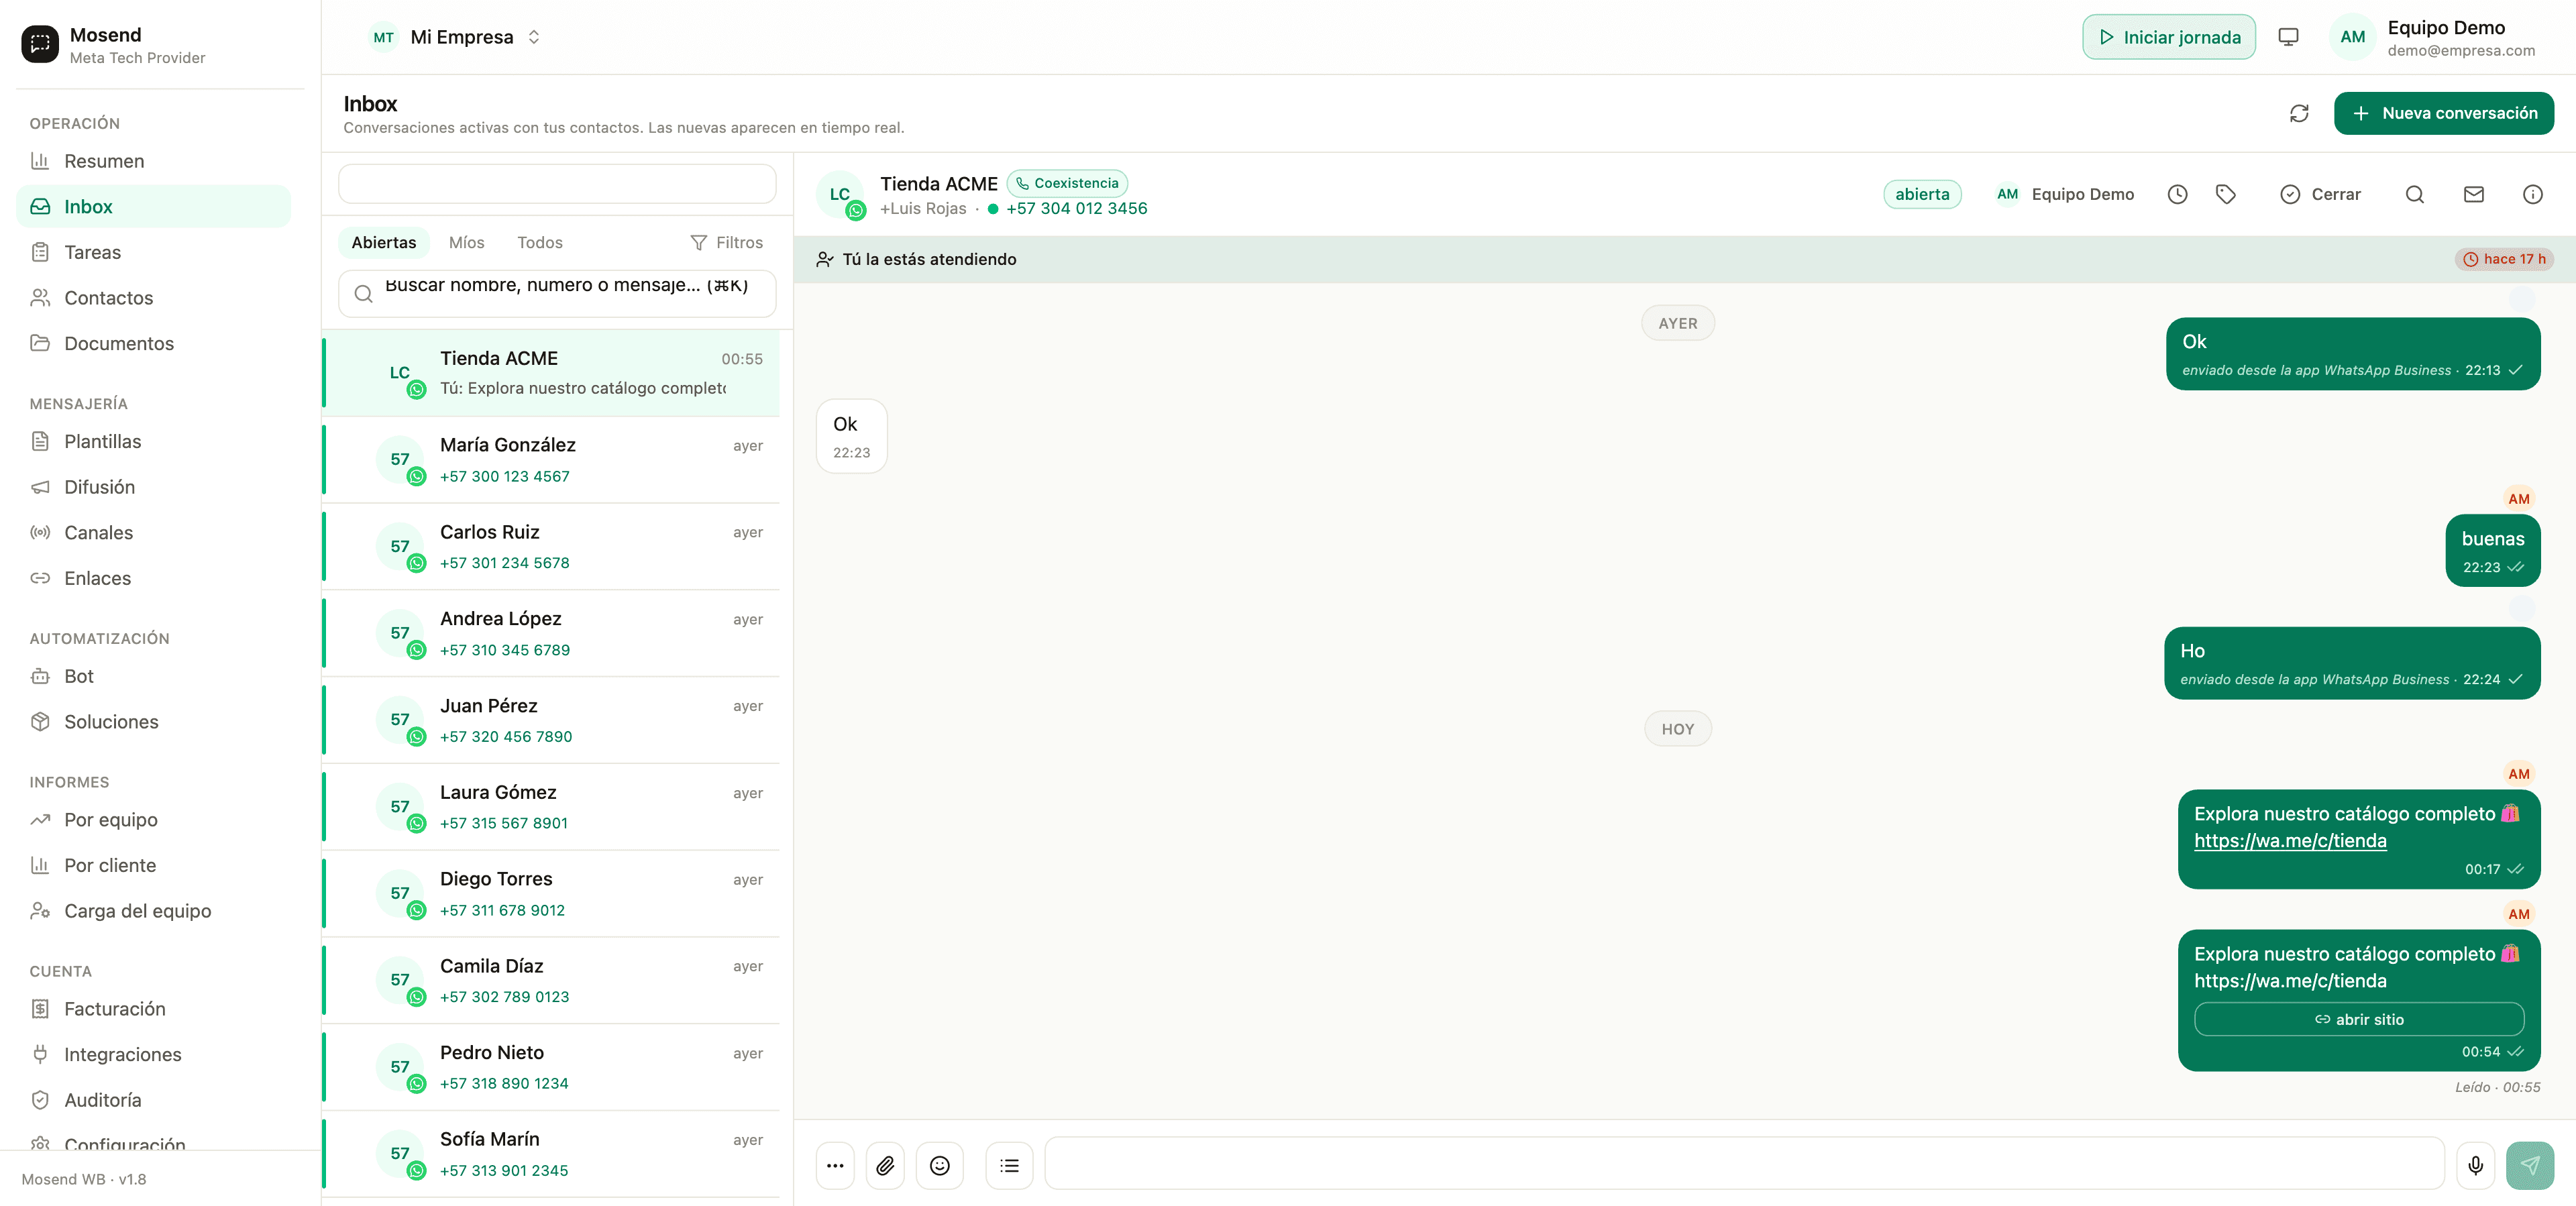
Task: Open the Resumen page in sidebar
Action: pos(153,161)
